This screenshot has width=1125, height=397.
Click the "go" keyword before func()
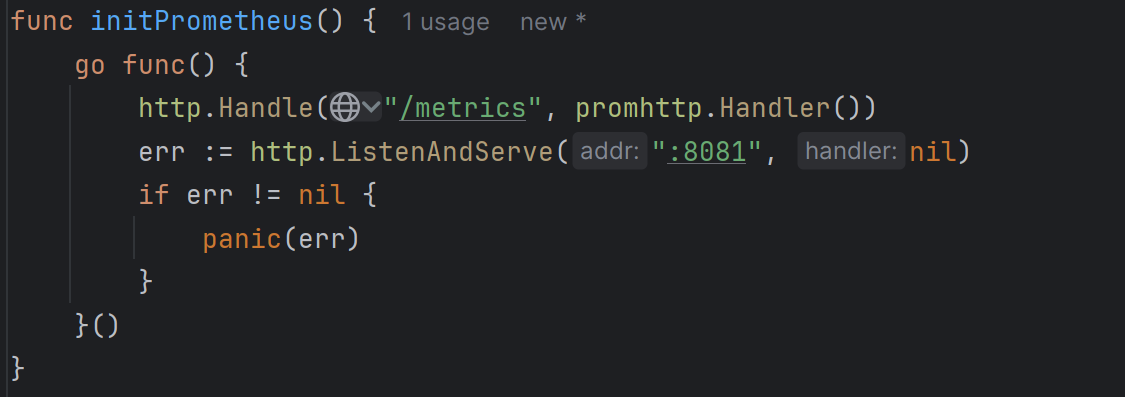pyautogui.click(x=90, y=66)
